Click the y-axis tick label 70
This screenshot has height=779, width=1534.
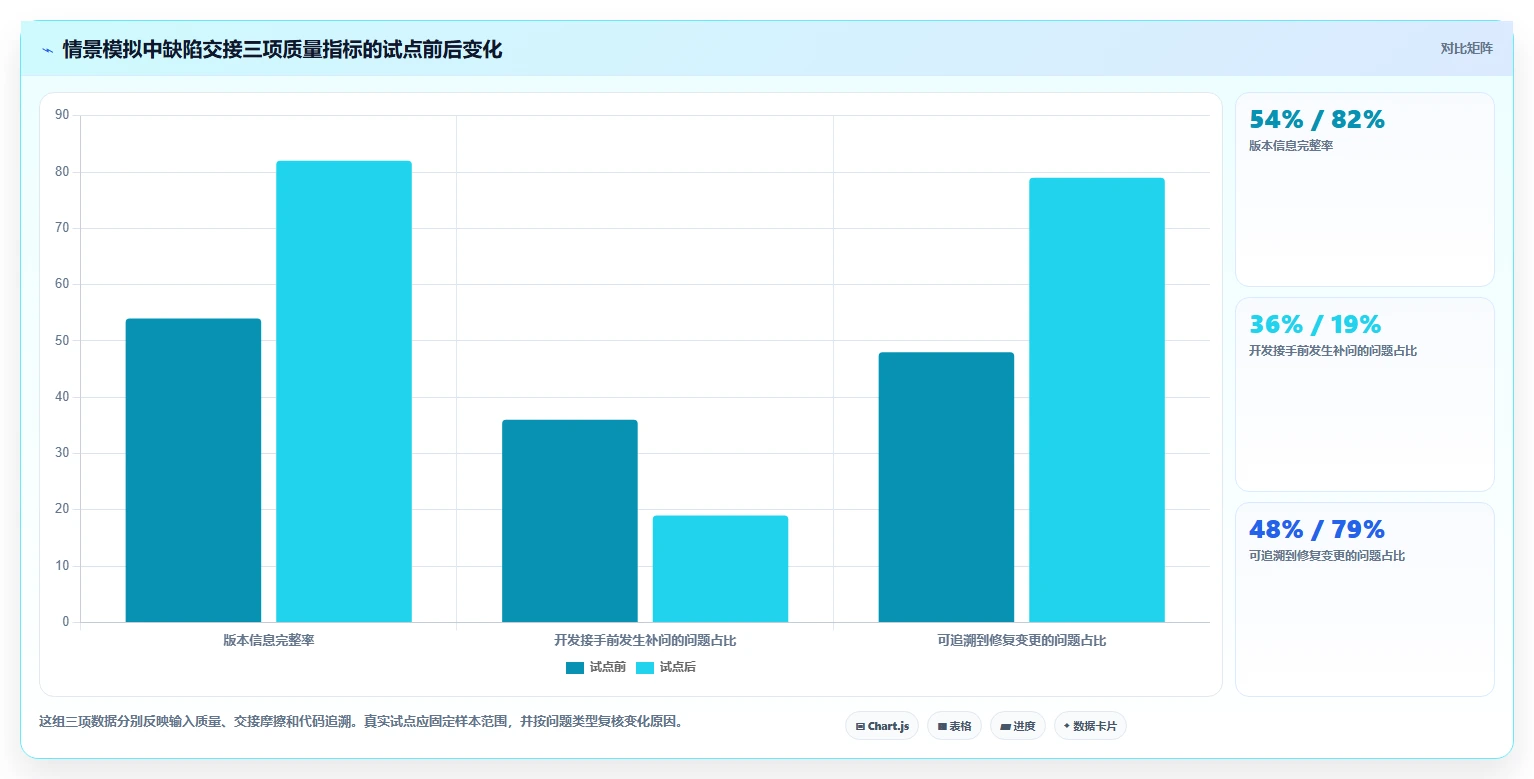pyautogui.click(x=62, y=228)
